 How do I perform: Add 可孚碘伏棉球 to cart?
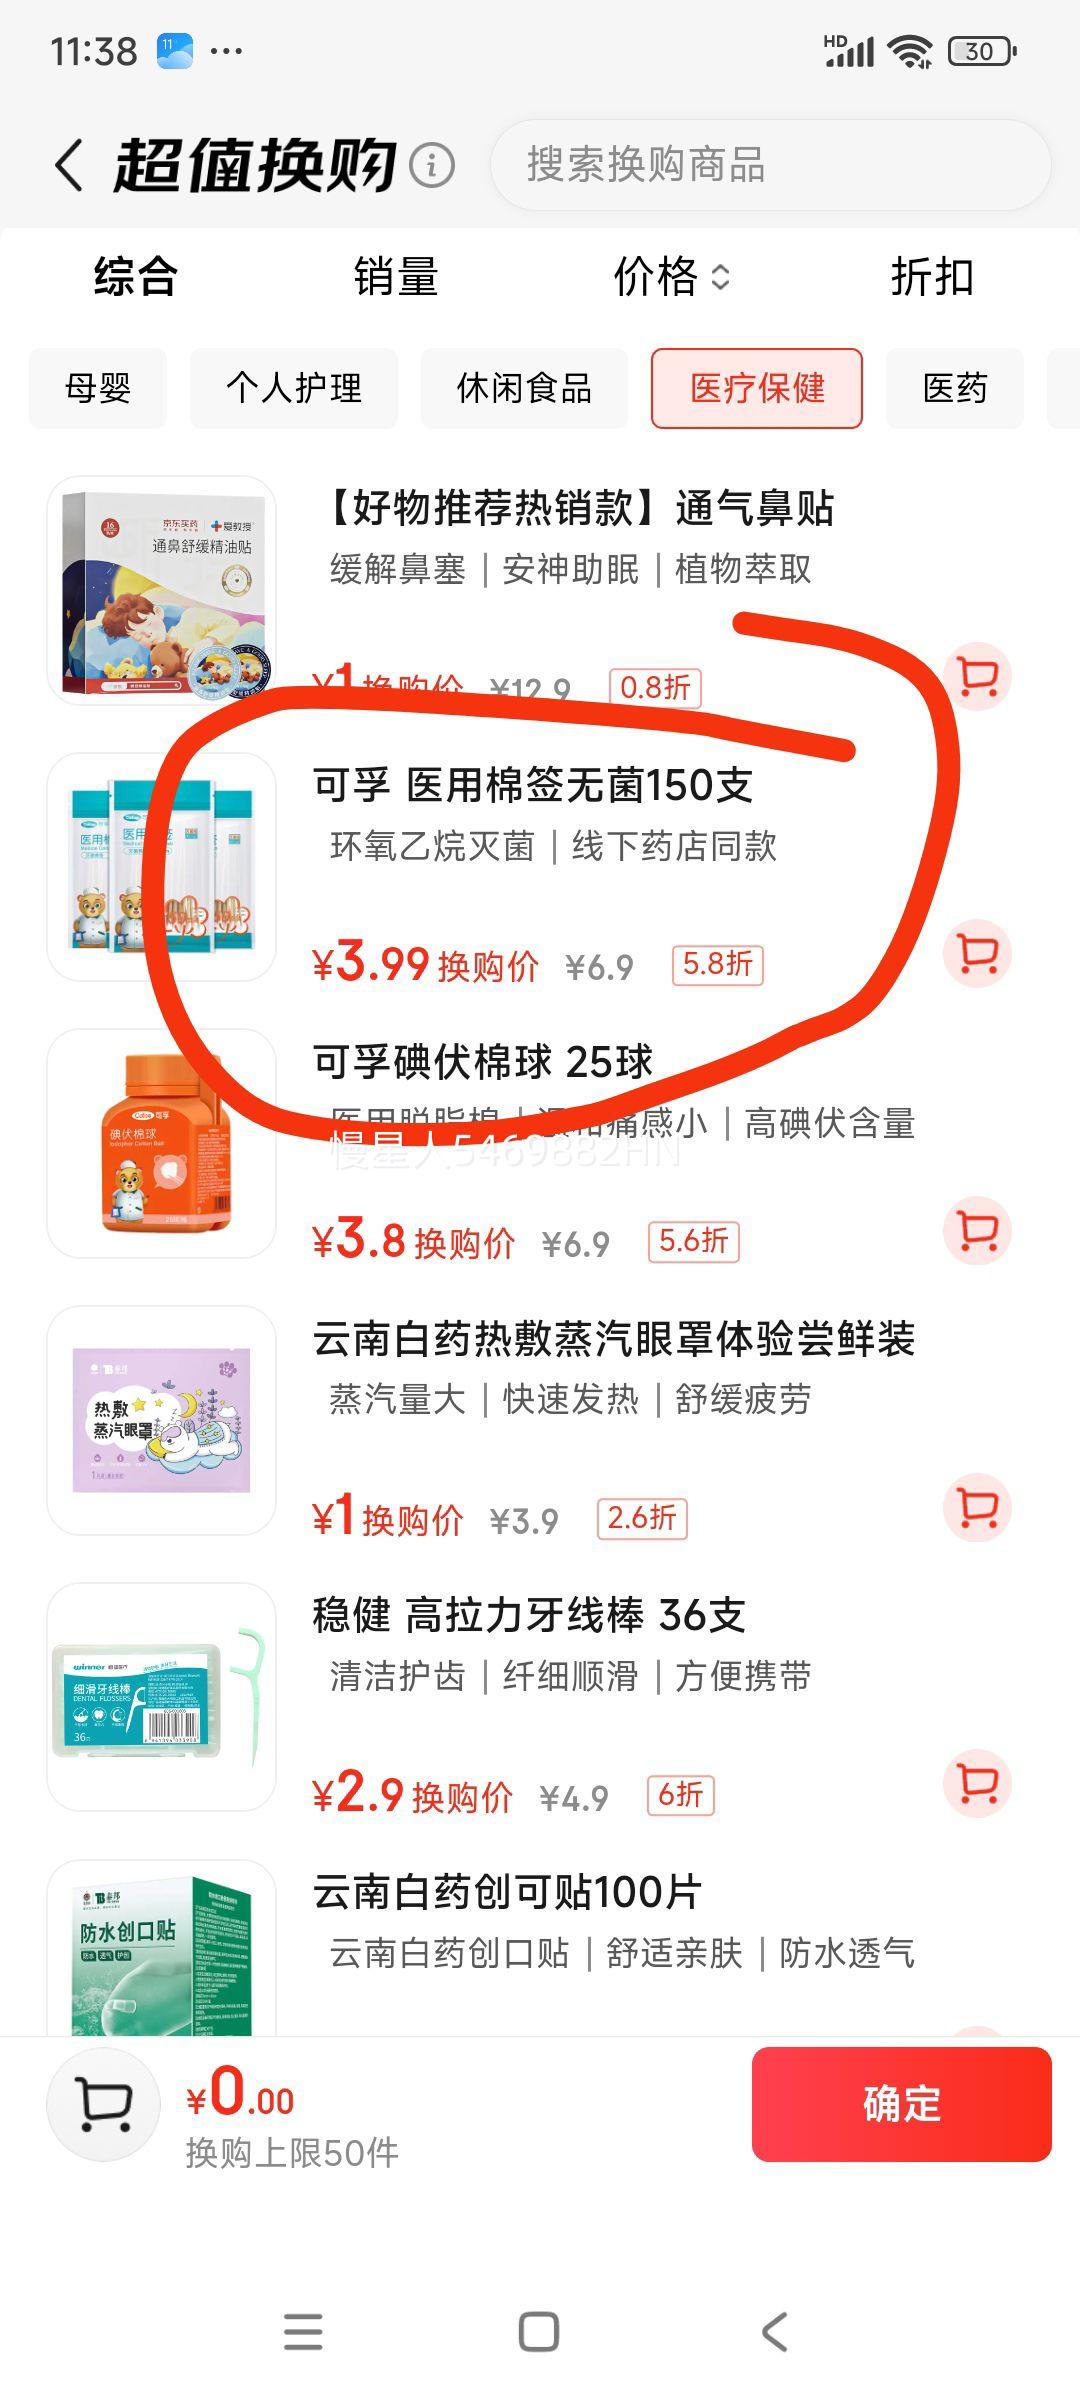point(978,1231)
